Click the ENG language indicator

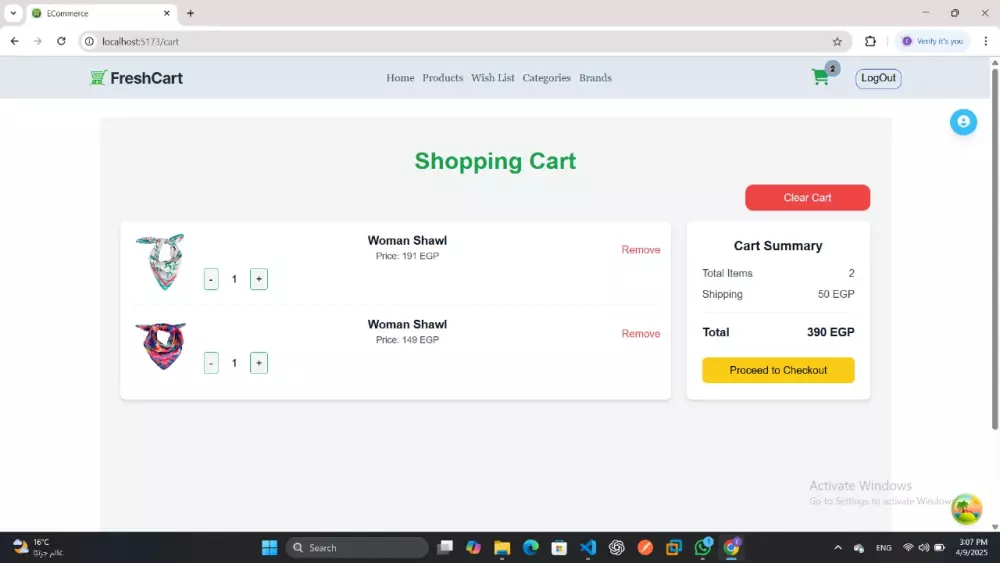pyautogui.click(x=883, y=548)
